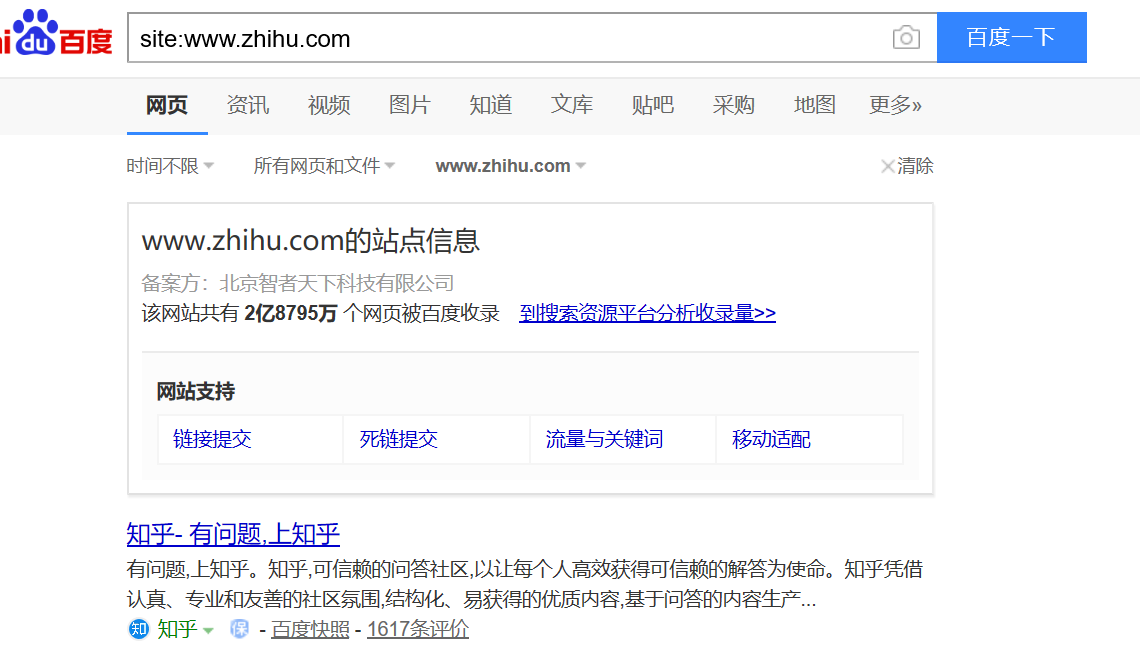Clear filters with the X 清除 icon

pos(907,166)
